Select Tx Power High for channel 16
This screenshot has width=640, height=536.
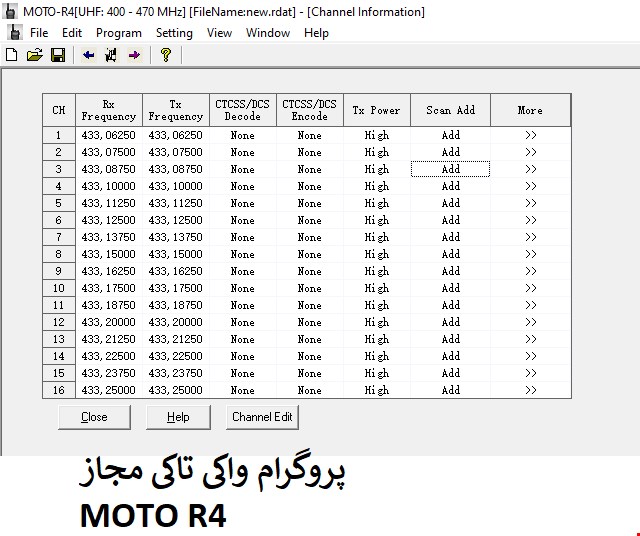coord(377,390)
